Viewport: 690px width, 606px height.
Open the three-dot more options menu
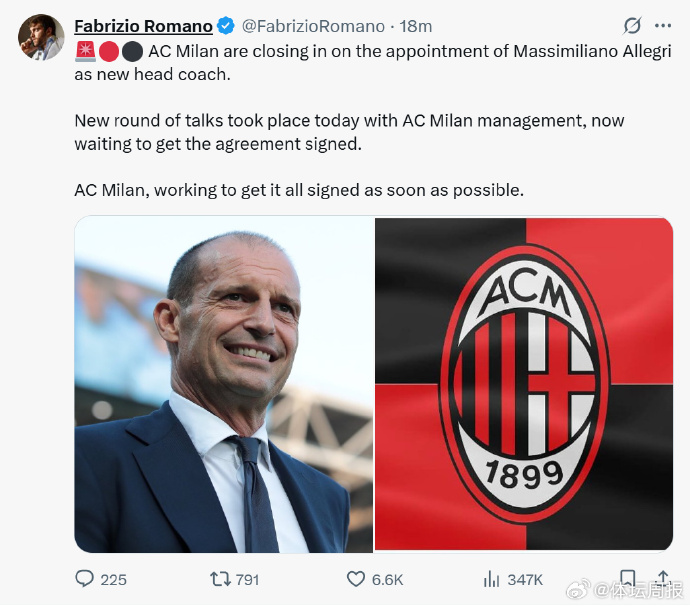[662, 26]
